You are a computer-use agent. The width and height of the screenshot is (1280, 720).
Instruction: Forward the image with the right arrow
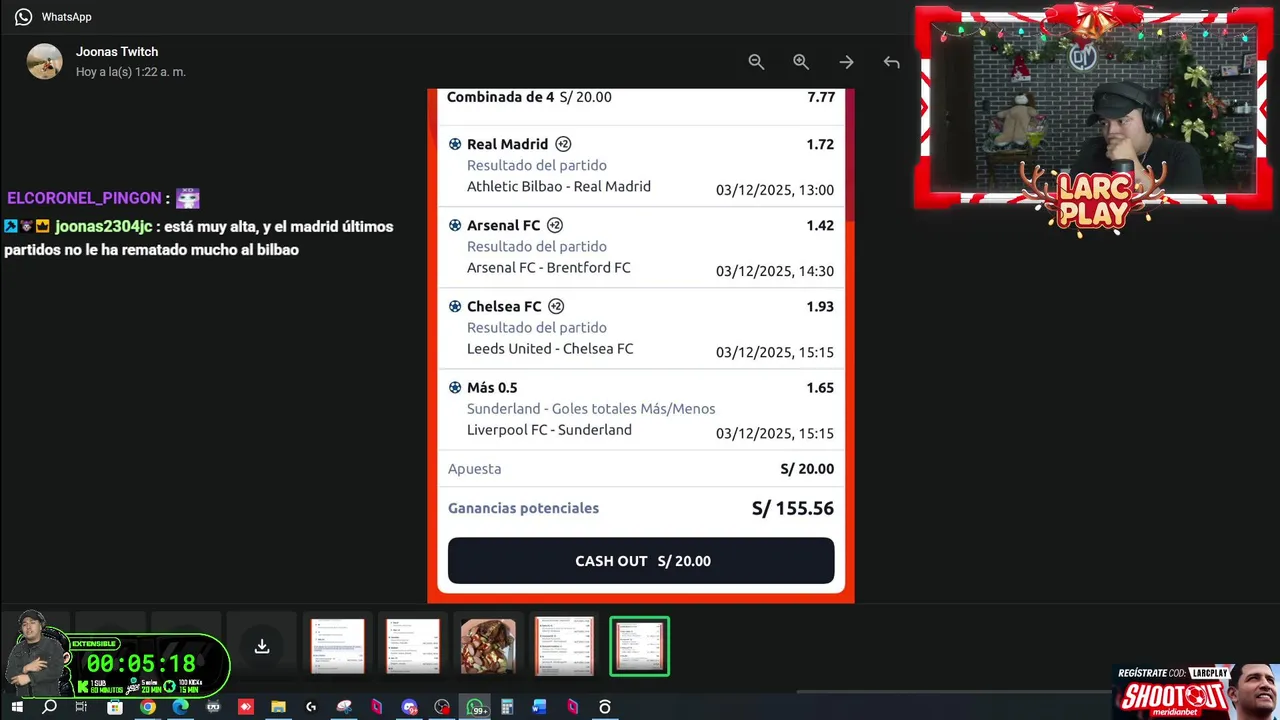[846, 62]
